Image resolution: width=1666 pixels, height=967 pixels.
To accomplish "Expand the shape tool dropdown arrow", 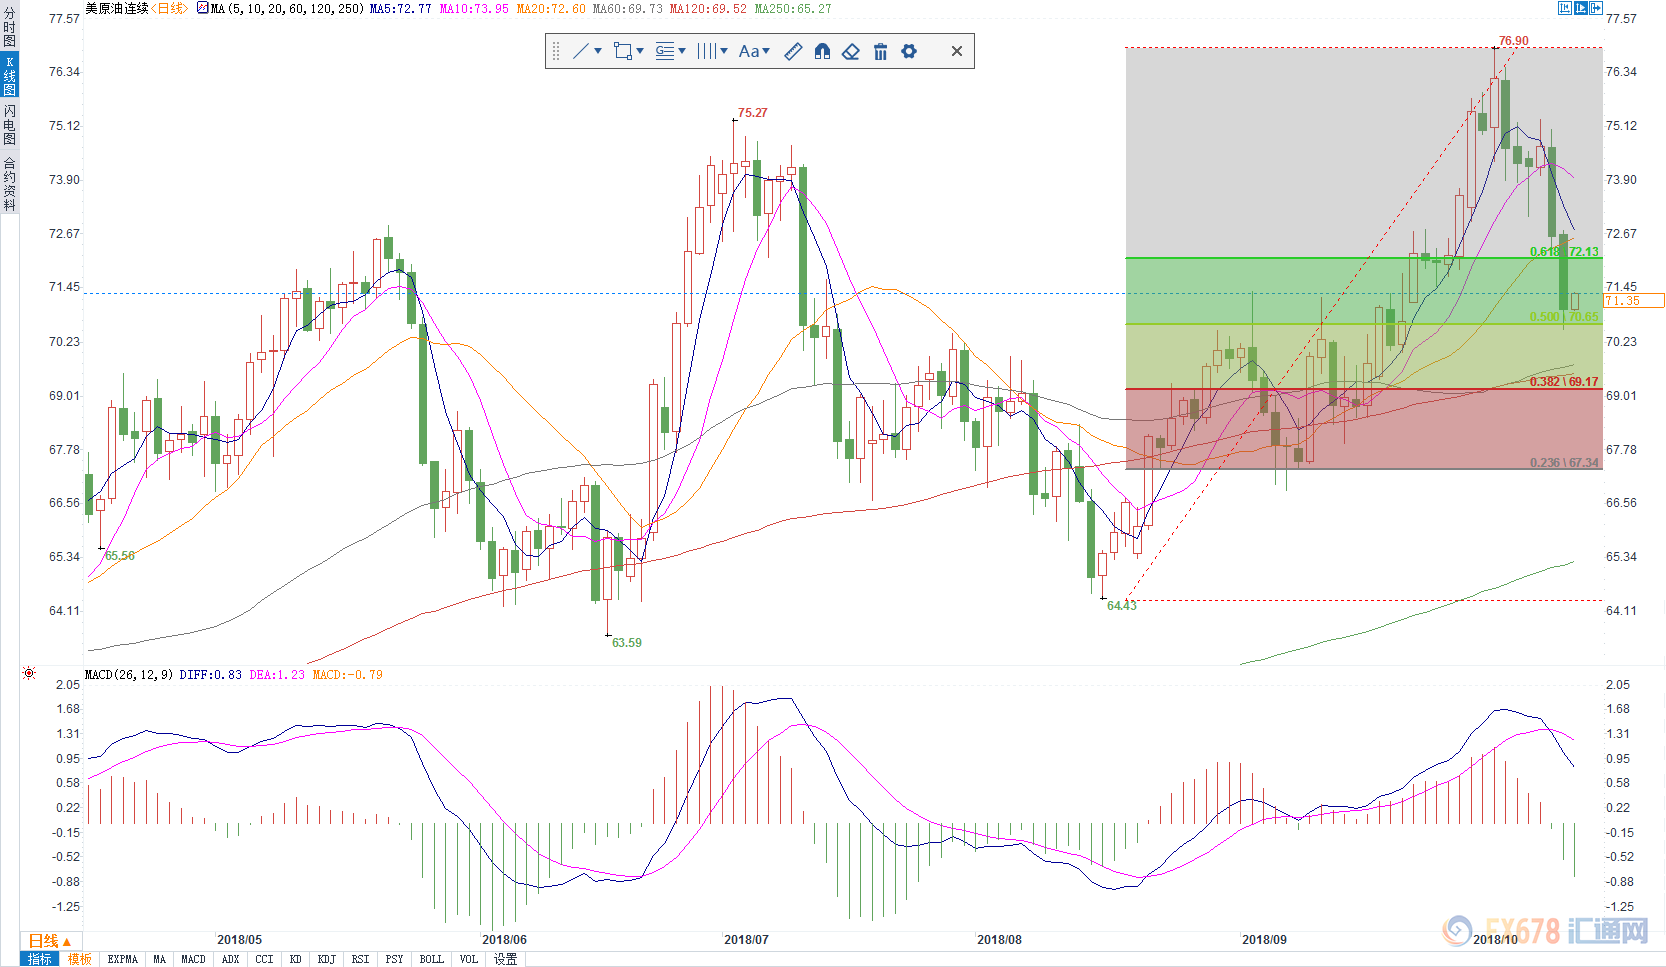I will pyautogui.click(x=640, y=51).
